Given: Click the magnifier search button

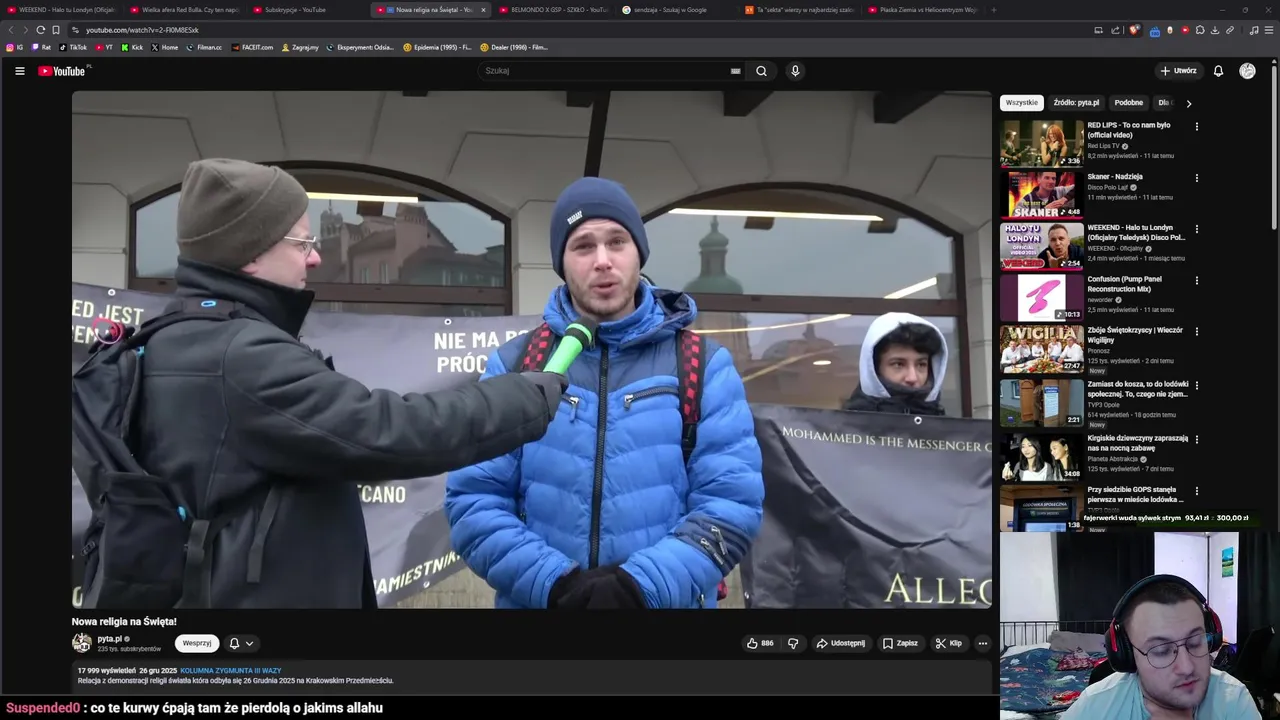Looking at the screenshot, I should (761, 71).
